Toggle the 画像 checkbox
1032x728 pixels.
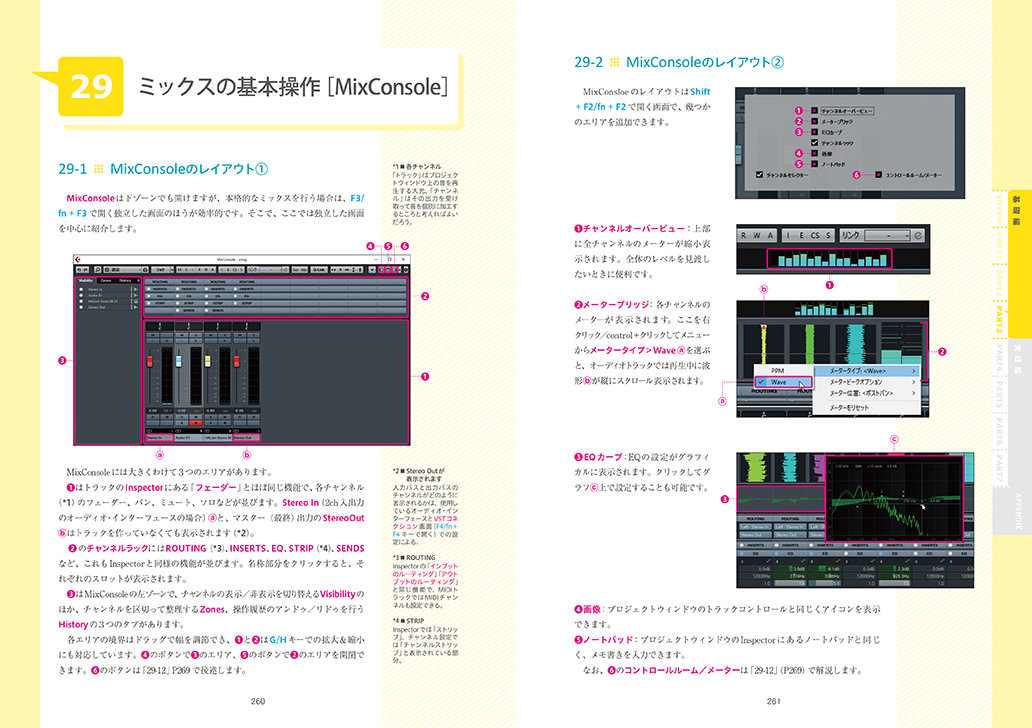point(814,153)
